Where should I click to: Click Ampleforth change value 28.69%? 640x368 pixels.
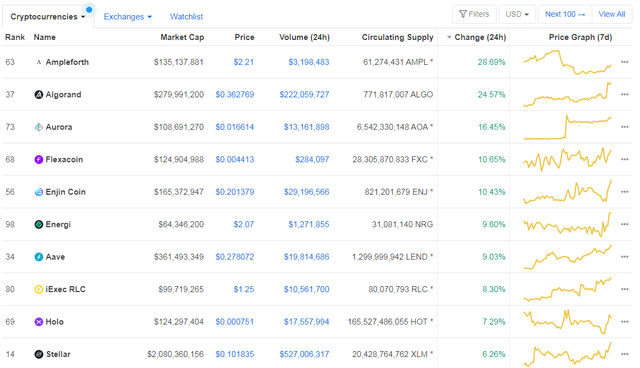tap(491, 62)
